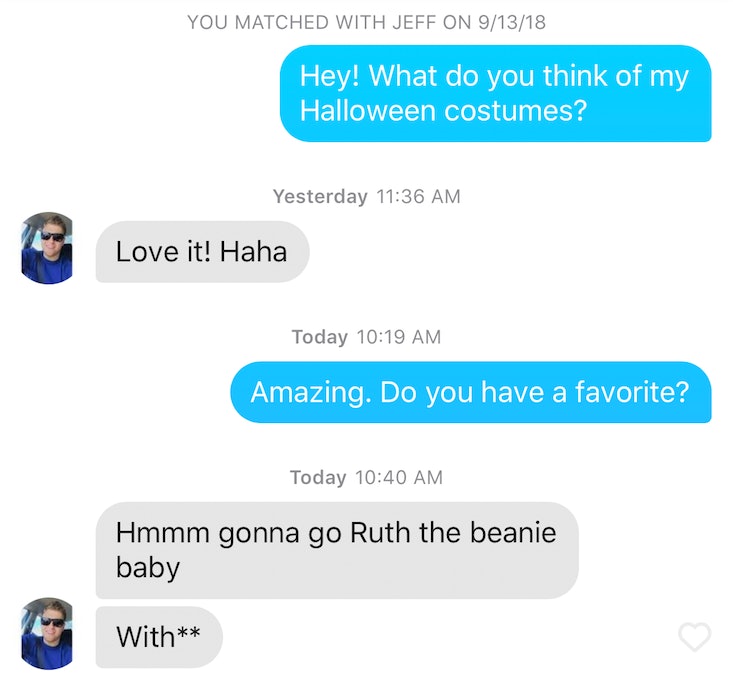
Task: Open Jeff's avatar beside the "With**" message
Action: [x=47, y=633]
